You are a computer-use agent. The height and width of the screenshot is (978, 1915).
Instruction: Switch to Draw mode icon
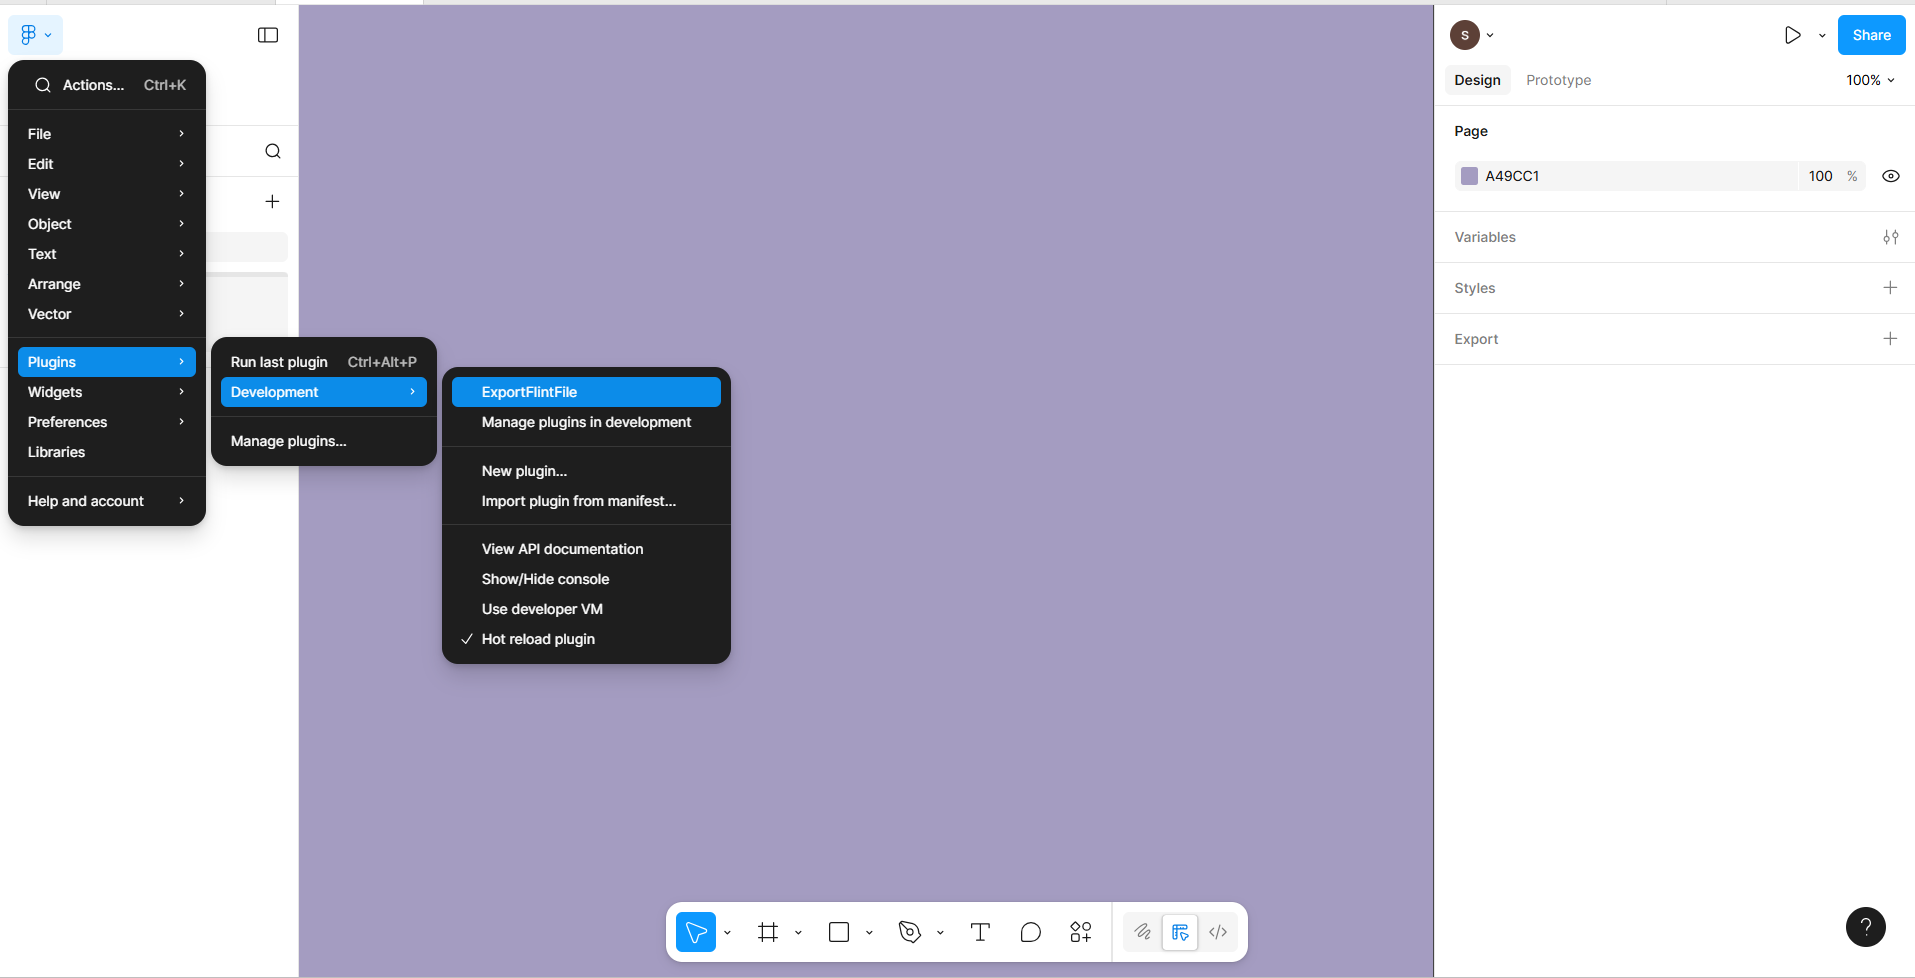coord(1143,932)
